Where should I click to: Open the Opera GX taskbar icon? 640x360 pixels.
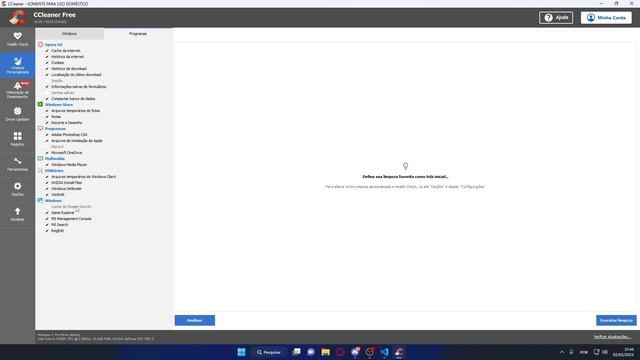coord(340,352)
